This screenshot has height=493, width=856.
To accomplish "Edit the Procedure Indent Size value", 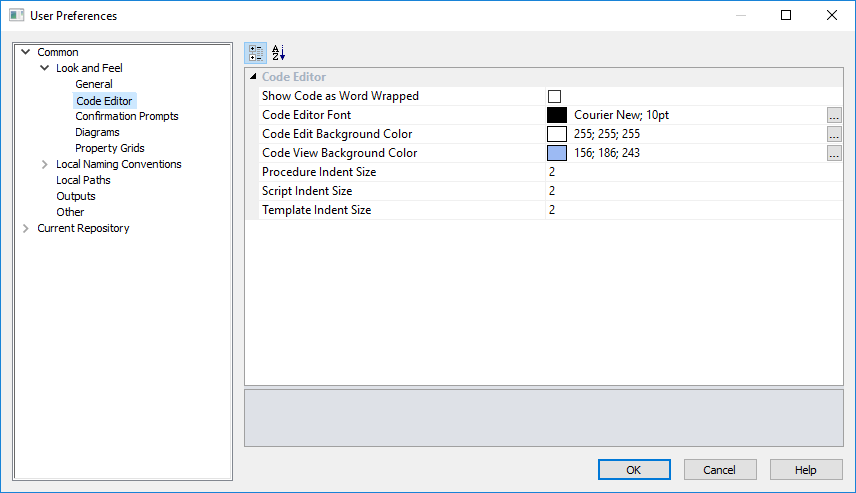I will point(690,172).
